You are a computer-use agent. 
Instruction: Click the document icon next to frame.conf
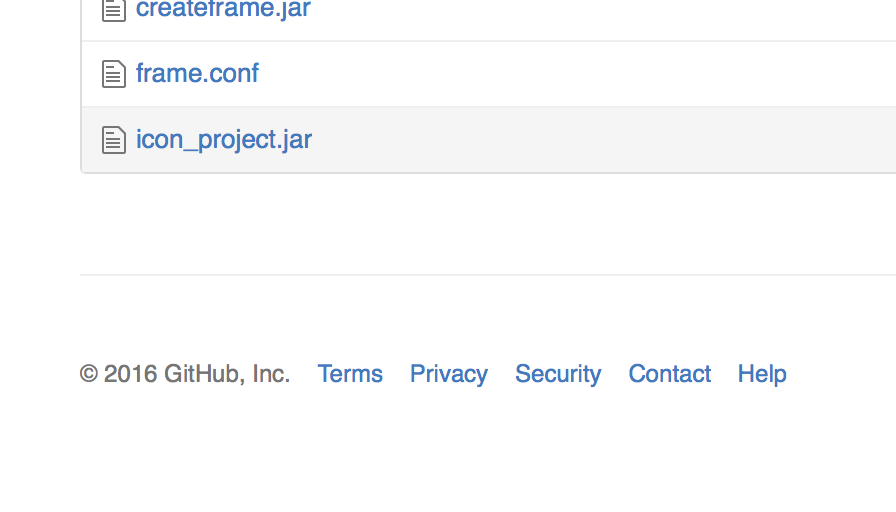tap(114, 74)
